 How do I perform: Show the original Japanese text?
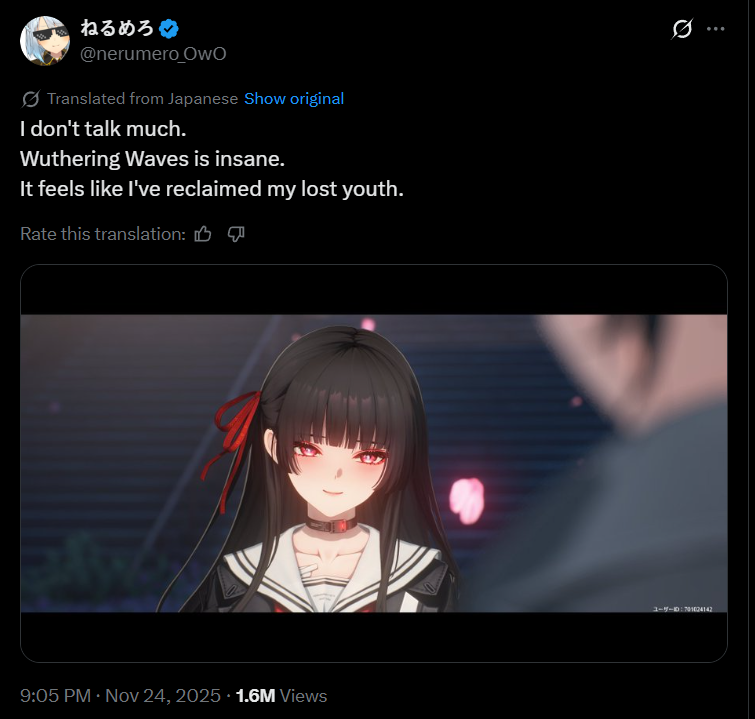tap(294, 99)
